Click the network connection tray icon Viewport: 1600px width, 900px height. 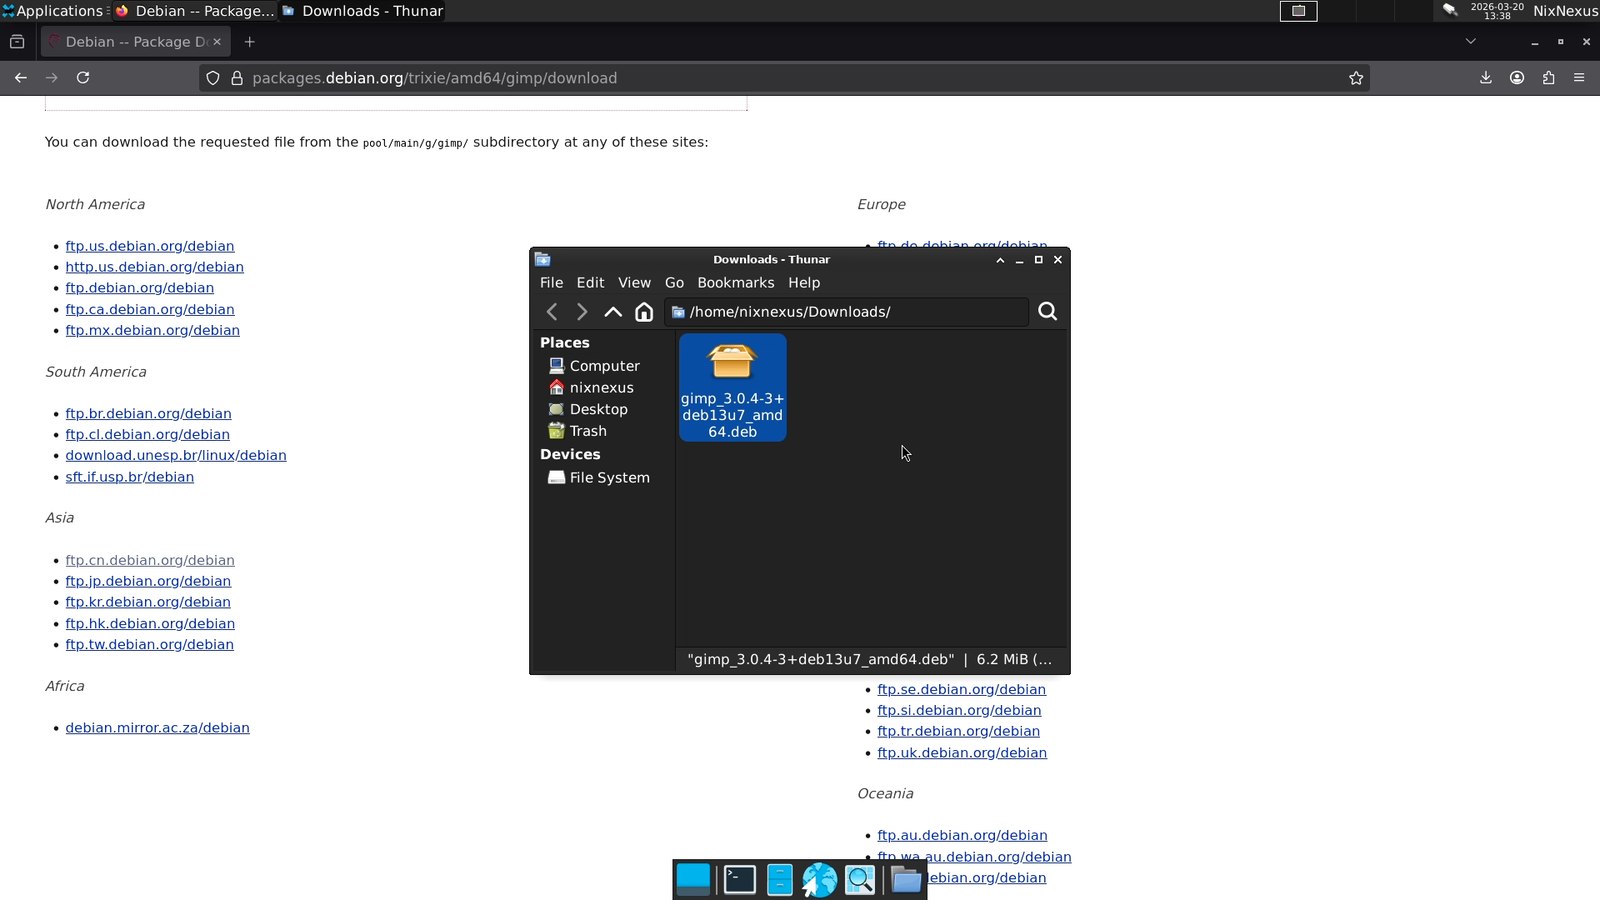1450,11
